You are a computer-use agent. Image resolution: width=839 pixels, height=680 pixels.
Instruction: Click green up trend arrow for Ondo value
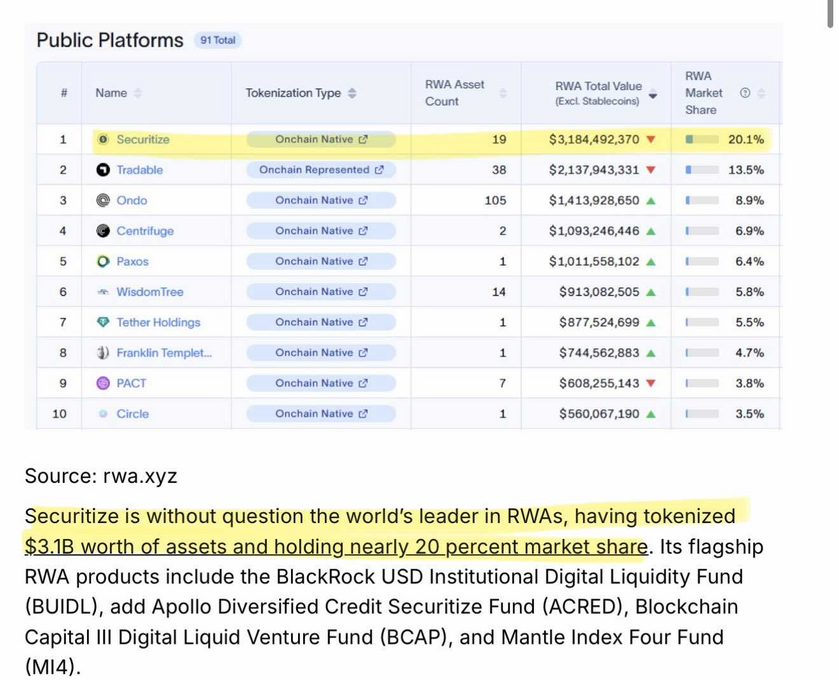pos(651,201)
